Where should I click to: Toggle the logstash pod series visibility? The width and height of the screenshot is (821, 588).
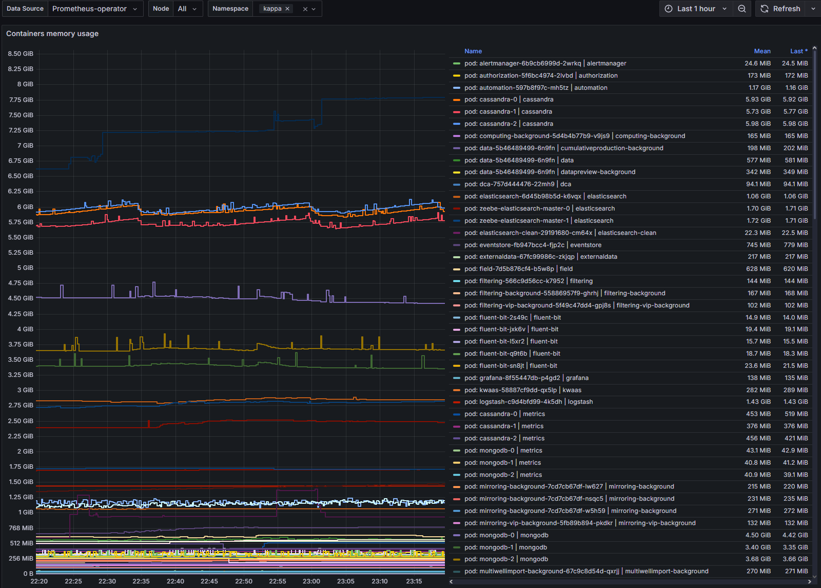[529, 402]
